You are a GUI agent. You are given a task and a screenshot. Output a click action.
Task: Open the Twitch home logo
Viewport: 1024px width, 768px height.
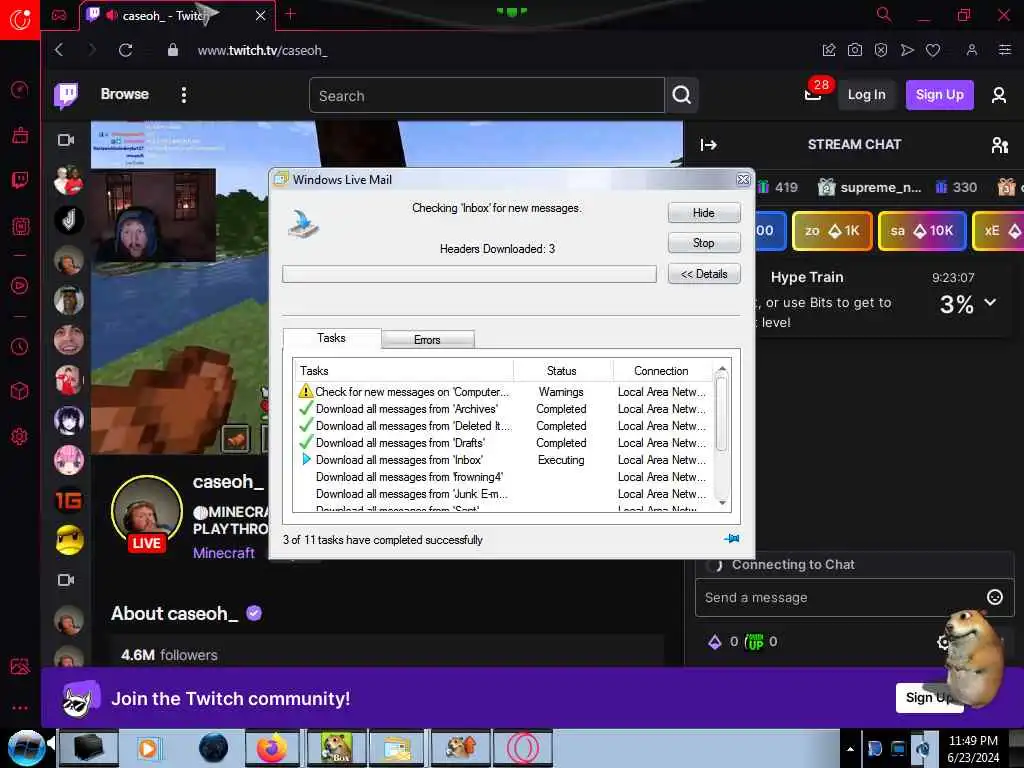point(66,95)
